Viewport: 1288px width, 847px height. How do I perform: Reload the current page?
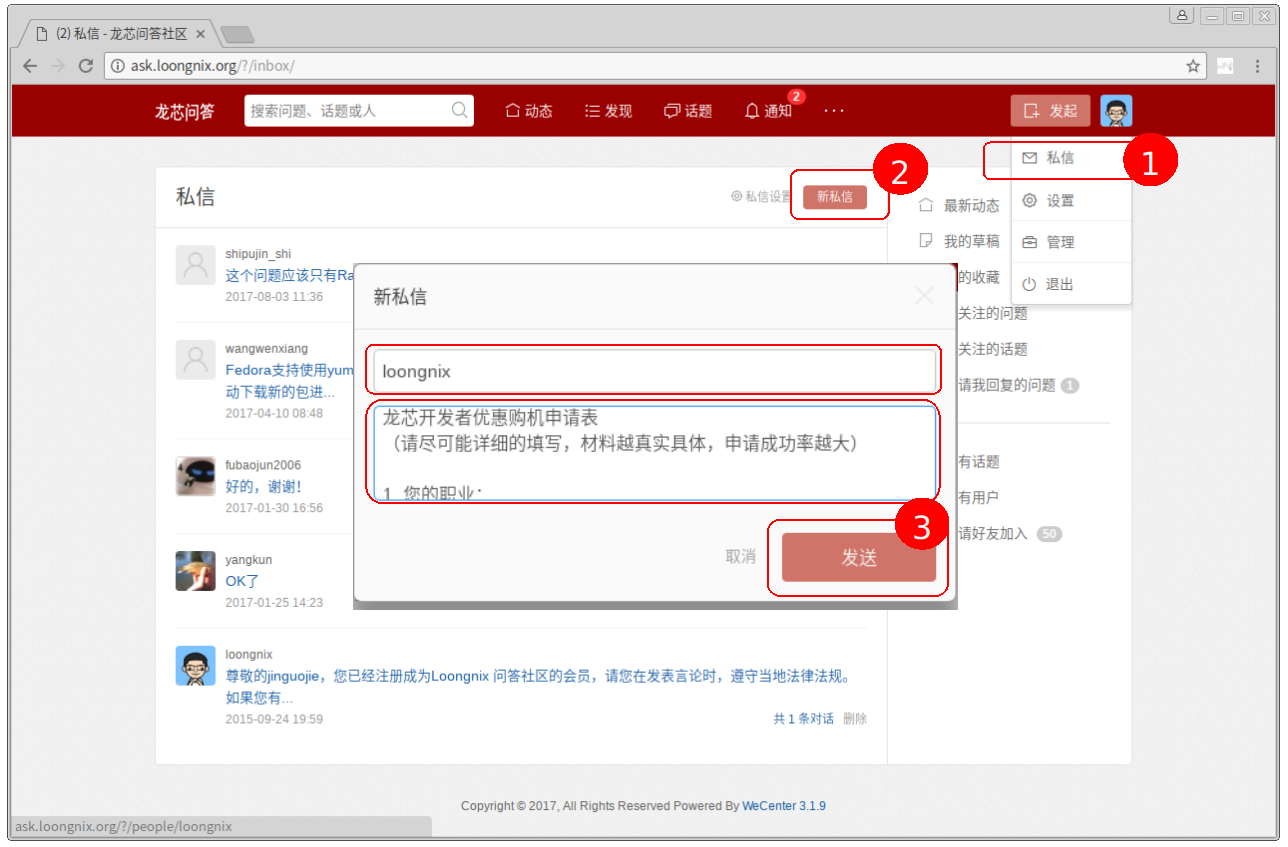(x=86, y=66)
